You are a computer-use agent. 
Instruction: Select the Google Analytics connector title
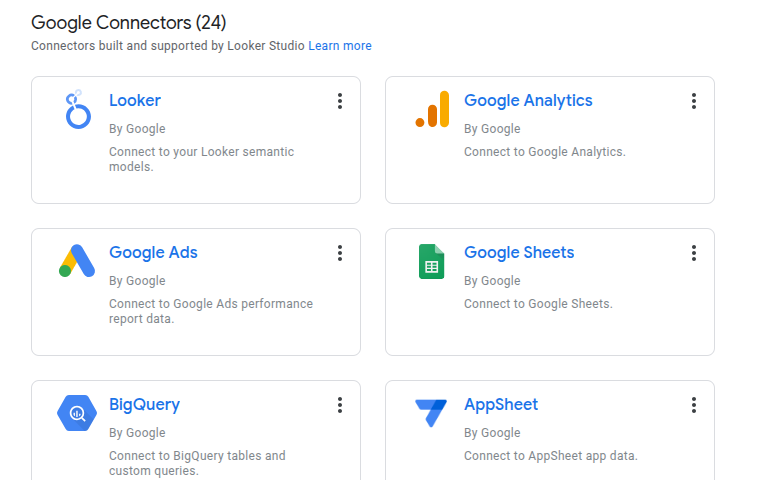528,100
